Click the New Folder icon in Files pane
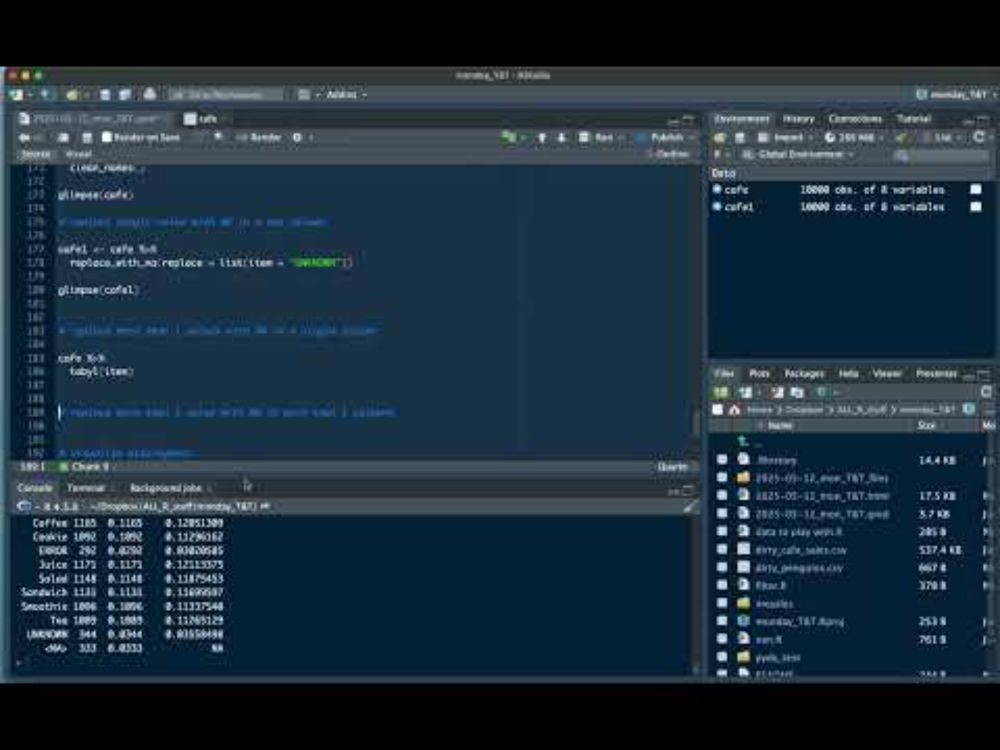 pos(721,392)
